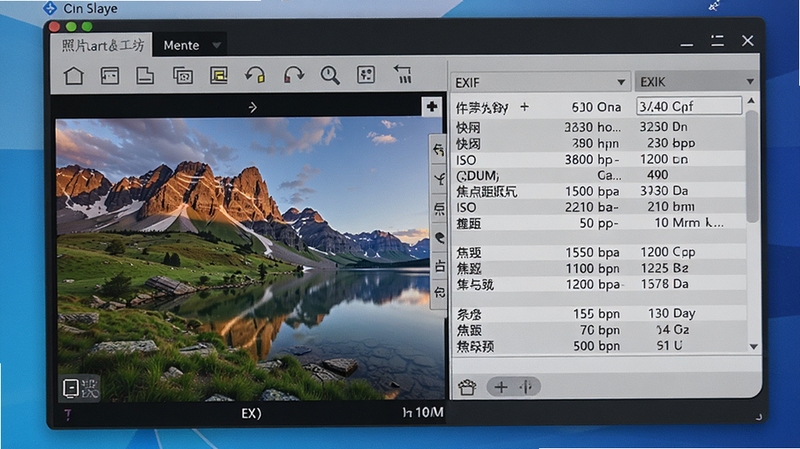Select the row with 70 bpn

[599, 330]
